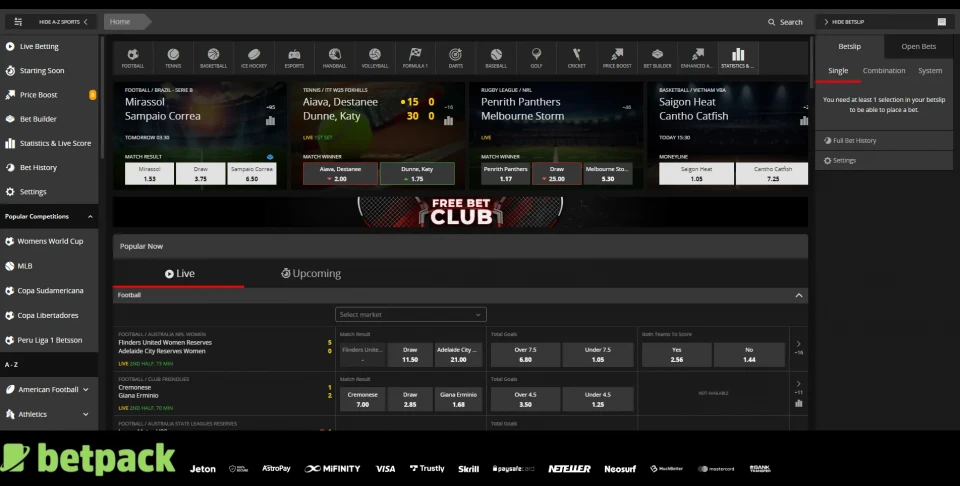Open Settings in betslip panel
Image resolution: width=960 pixels, height=486 pixels.
pos(840,161)
